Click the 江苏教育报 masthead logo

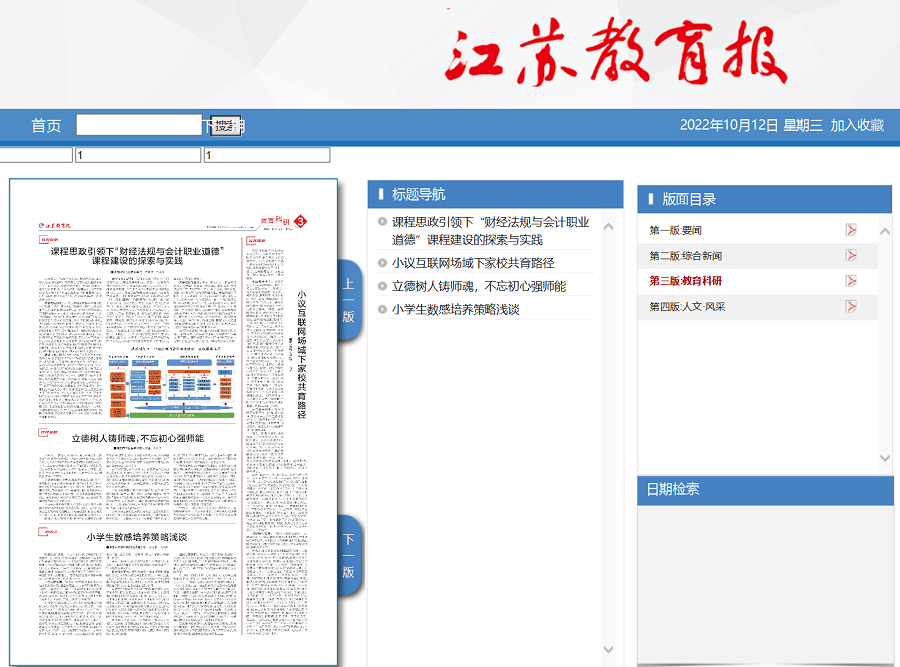[x=615, y=52]
